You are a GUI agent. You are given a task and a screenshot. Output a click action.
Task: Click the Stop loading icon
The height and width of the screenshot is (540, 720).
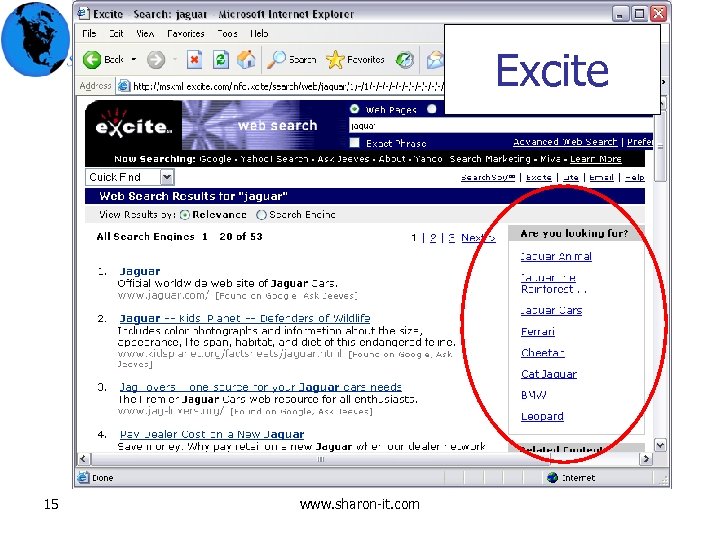(195, 59)
